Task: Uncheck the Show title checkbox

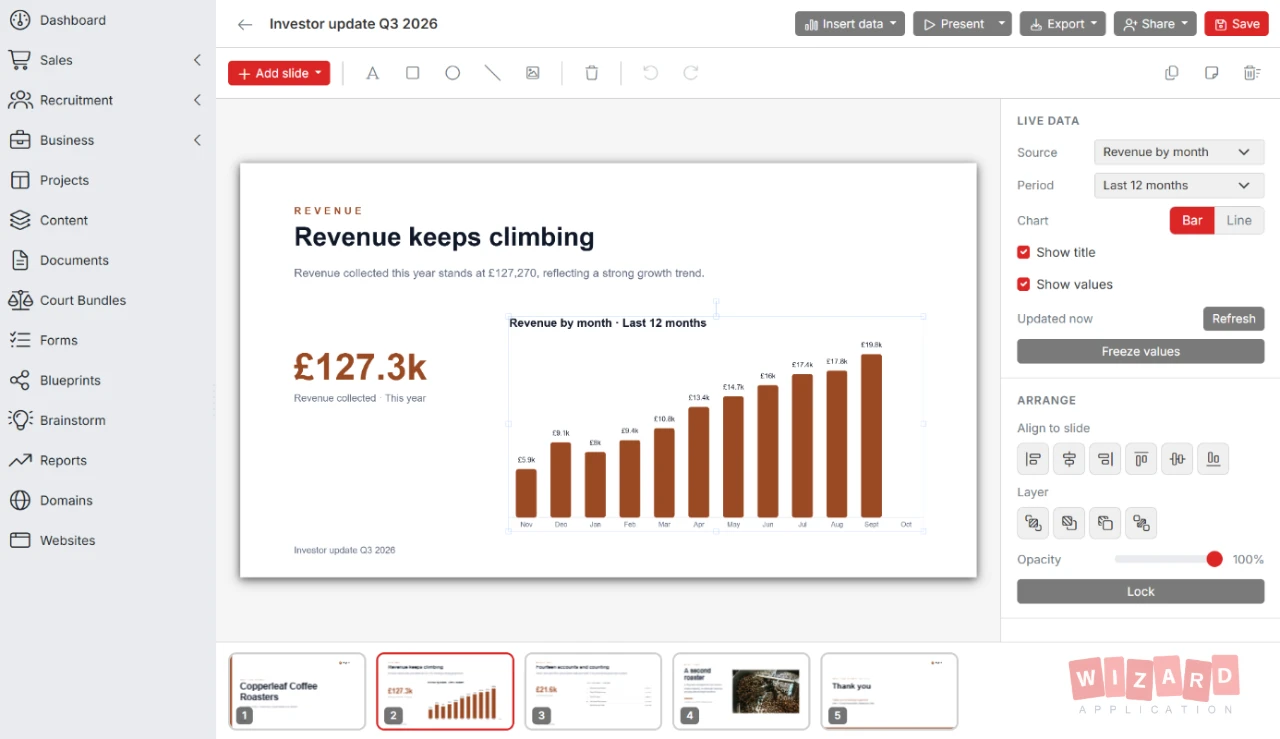Action: (1023, 252)
